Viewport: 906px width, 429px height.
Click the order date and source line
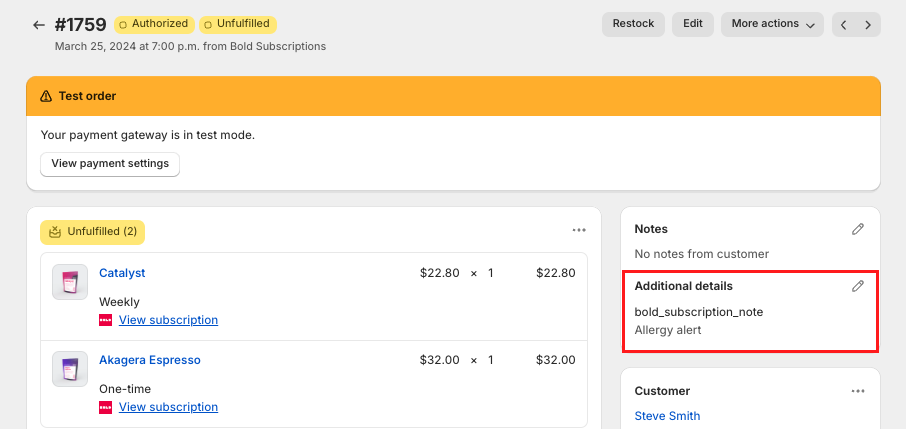click(x=190, y=46)
